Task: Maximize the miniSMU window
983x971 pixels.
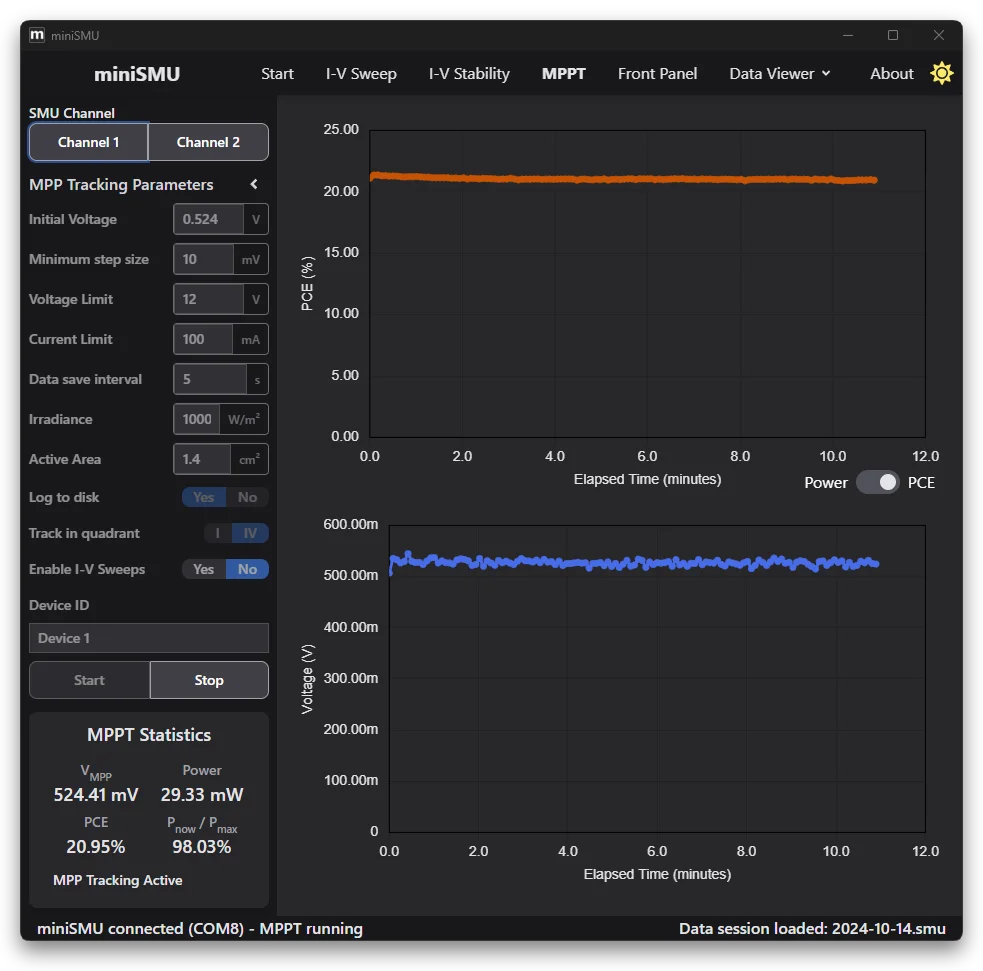Action: tap(893, 35)
